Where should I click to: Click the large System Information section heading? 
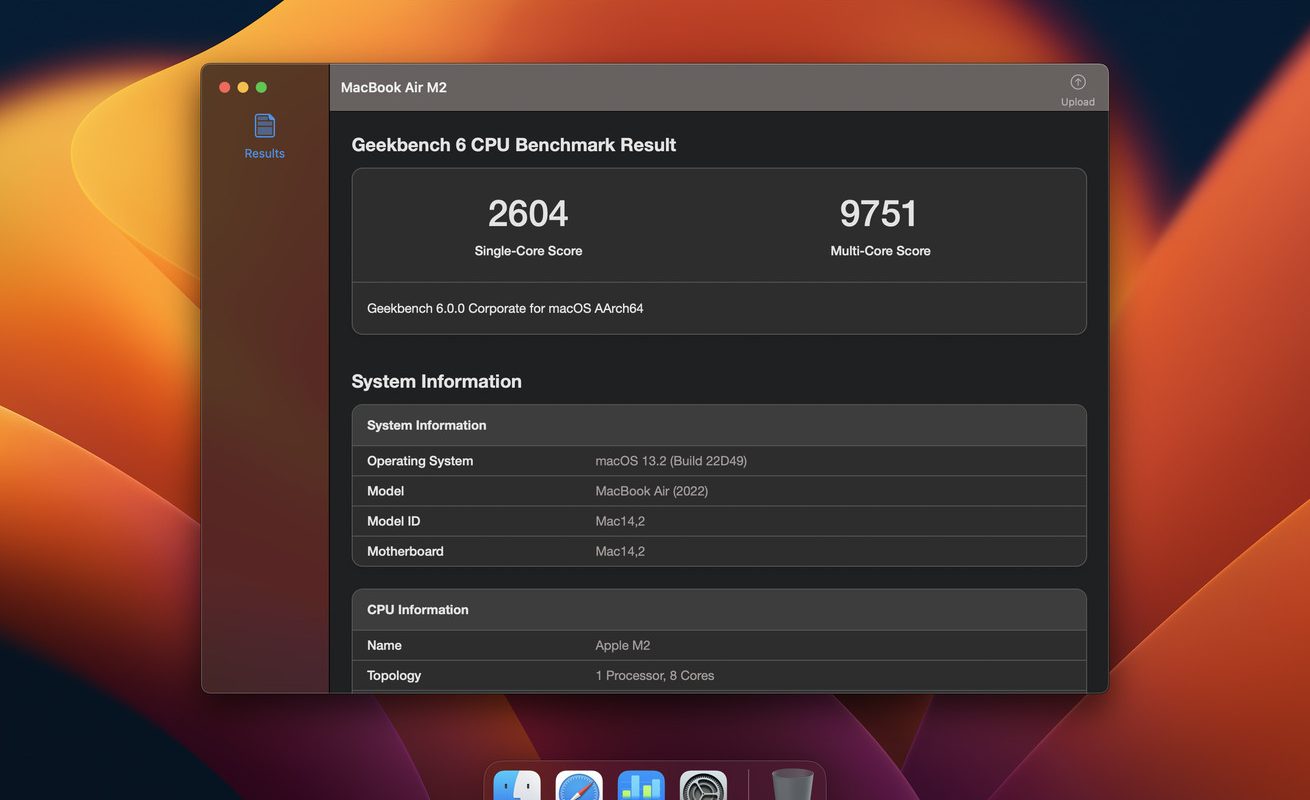[x=437, y=382]
